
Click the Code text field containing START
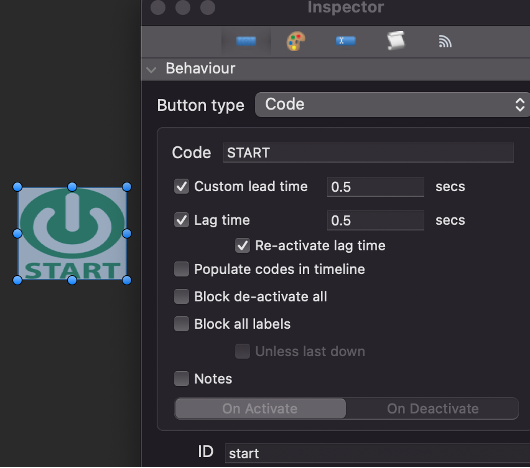pyautogui.click(x=368, y=153)
